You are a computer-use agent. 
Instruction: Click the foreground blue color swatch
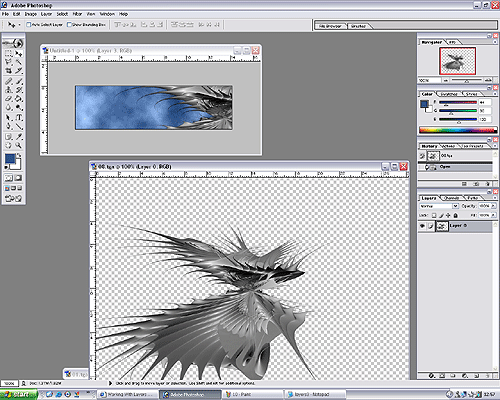[x=10, y=159]
